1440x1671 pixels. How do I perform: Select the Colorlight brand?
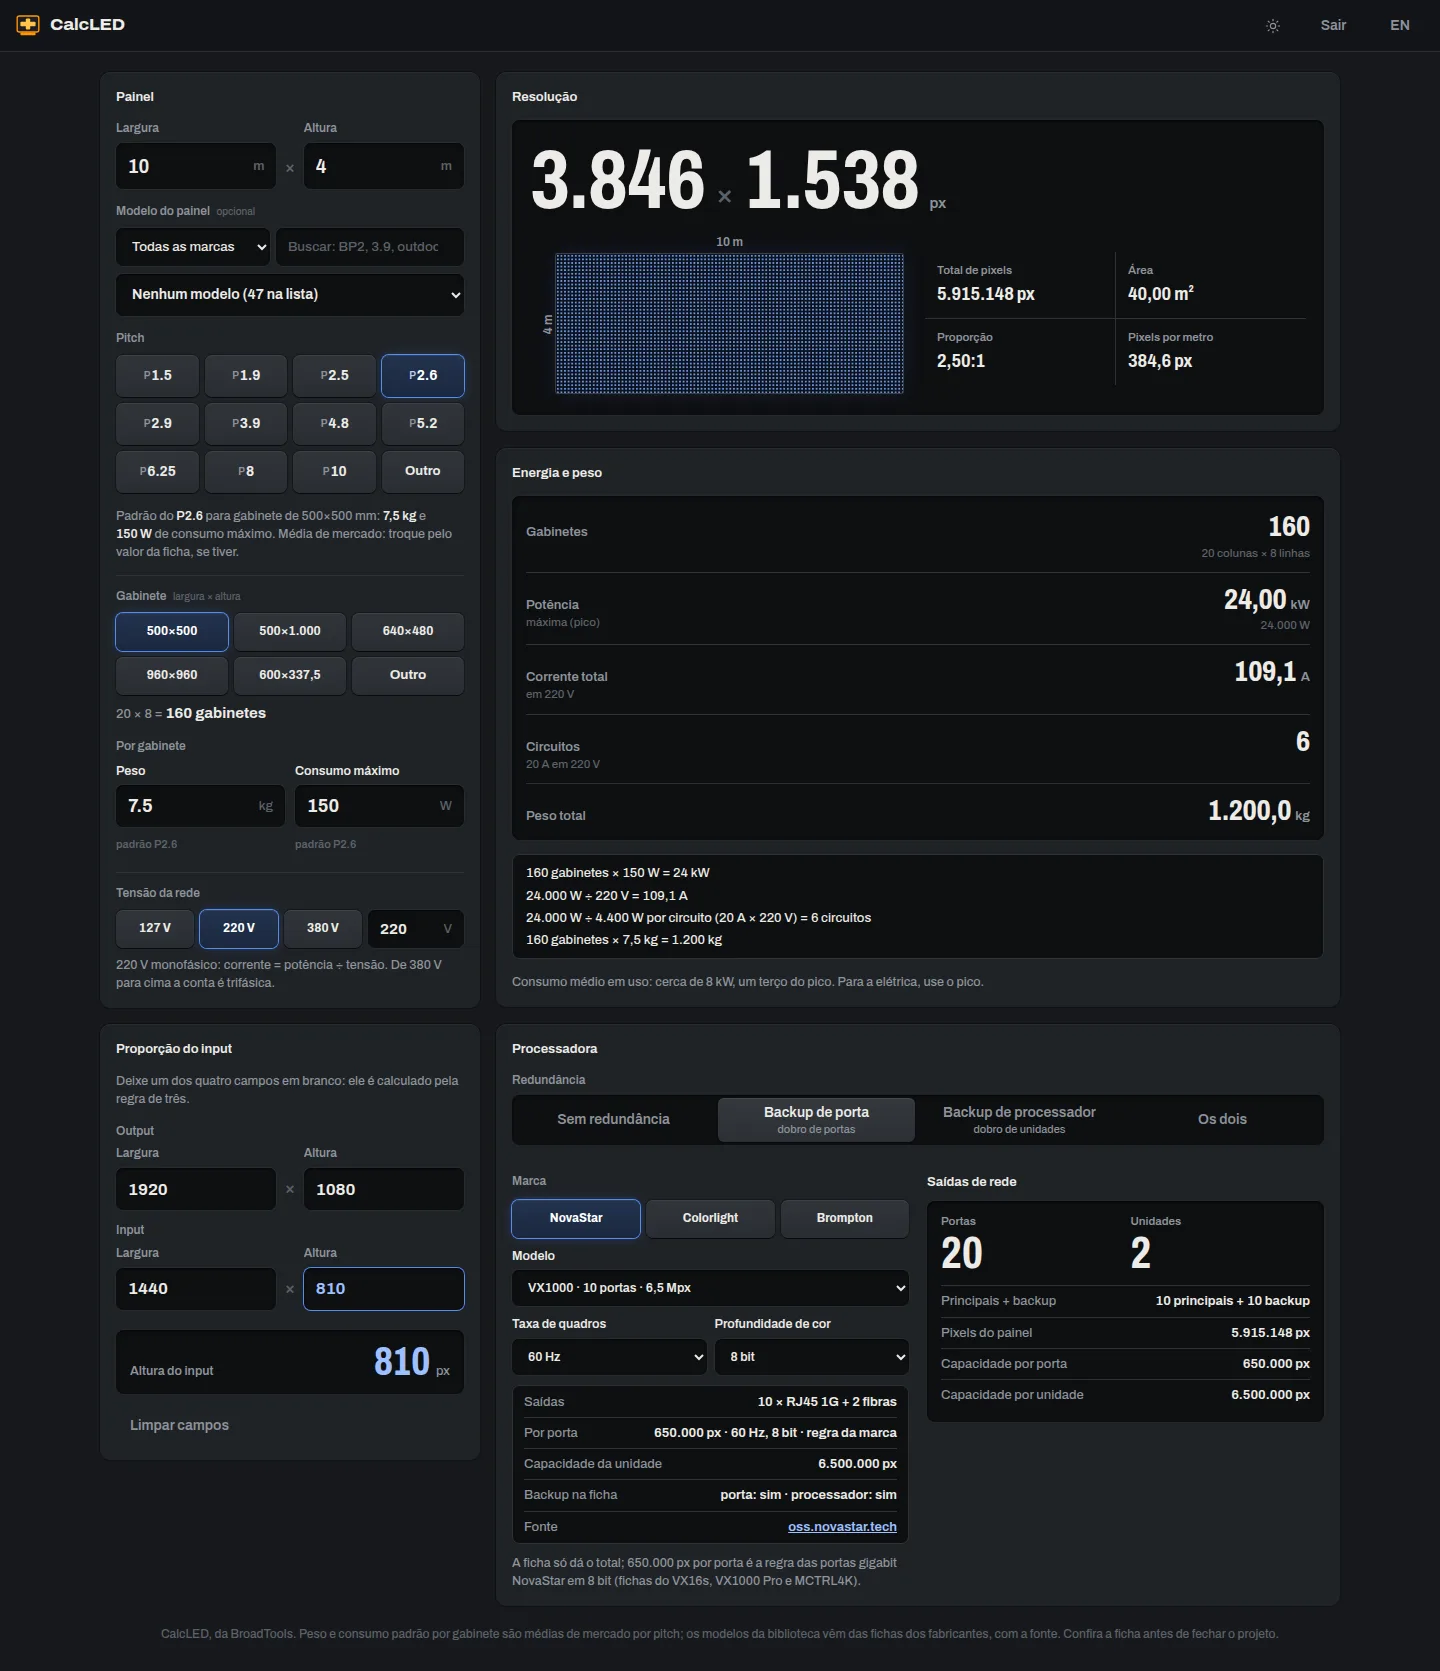[x=710, y=1219]
